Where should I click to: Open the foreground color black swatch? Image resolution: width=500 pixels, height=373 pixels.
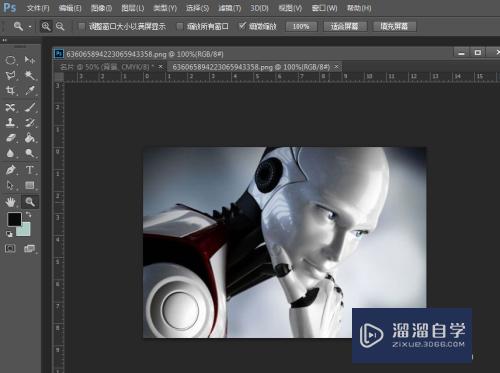(14, 219)
